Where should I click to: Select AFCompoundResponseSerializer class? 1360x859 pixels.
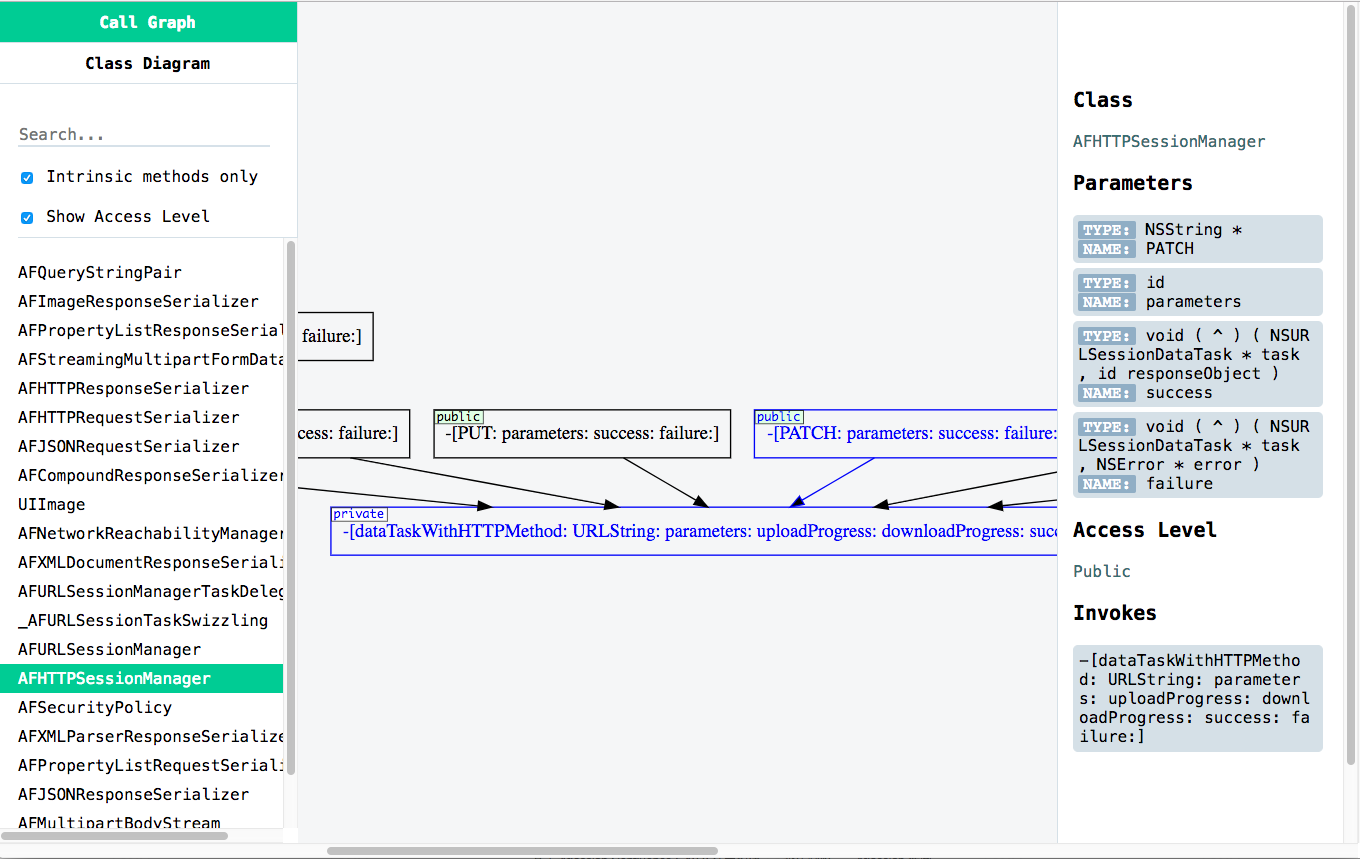tap(142, 475)
